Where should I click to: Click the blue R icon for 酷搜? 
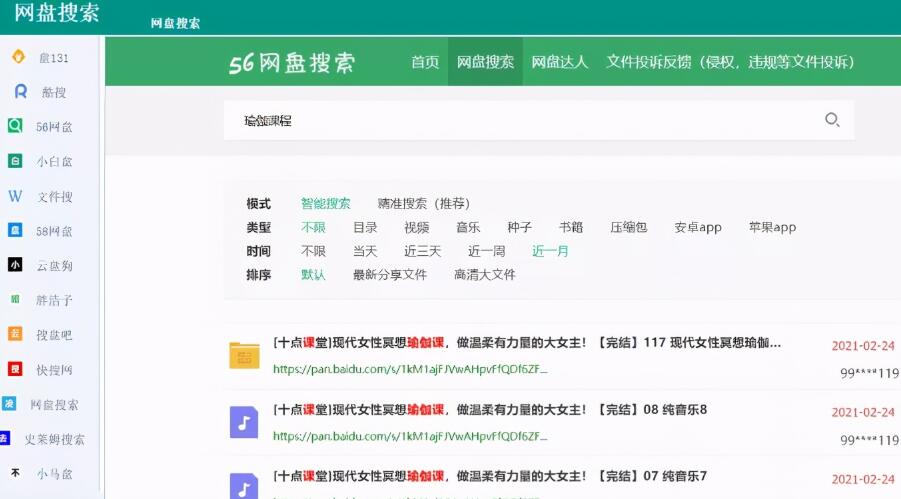(x=21, y=91)
